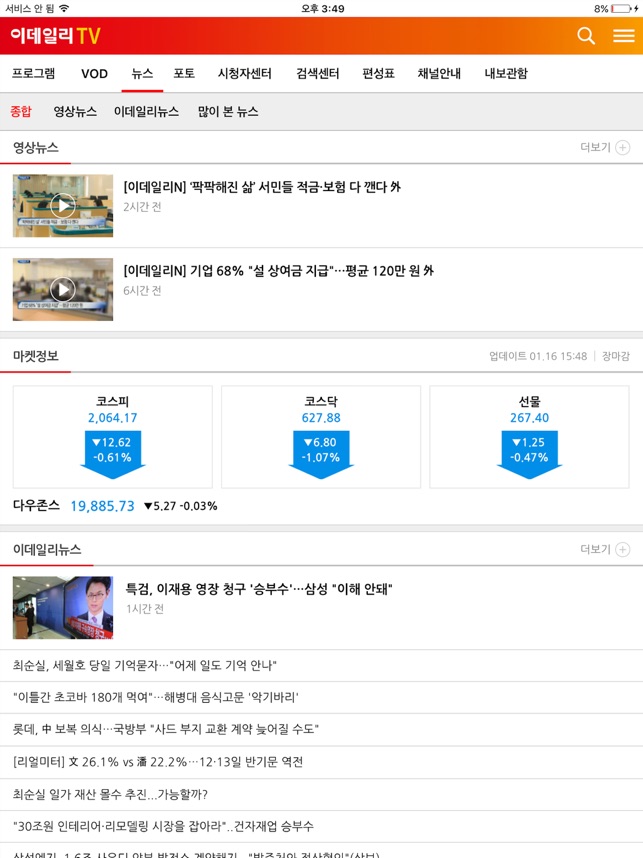
Task: Select the 뉴스 tab
Action: [x=142, y=73]
